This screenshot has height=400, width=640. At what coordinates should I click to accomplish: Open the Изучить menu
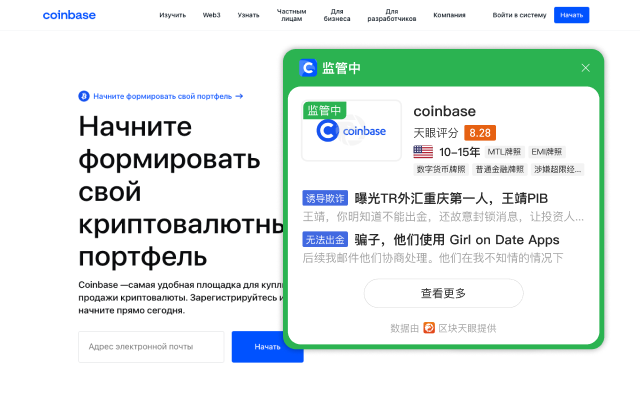(172, 15)
